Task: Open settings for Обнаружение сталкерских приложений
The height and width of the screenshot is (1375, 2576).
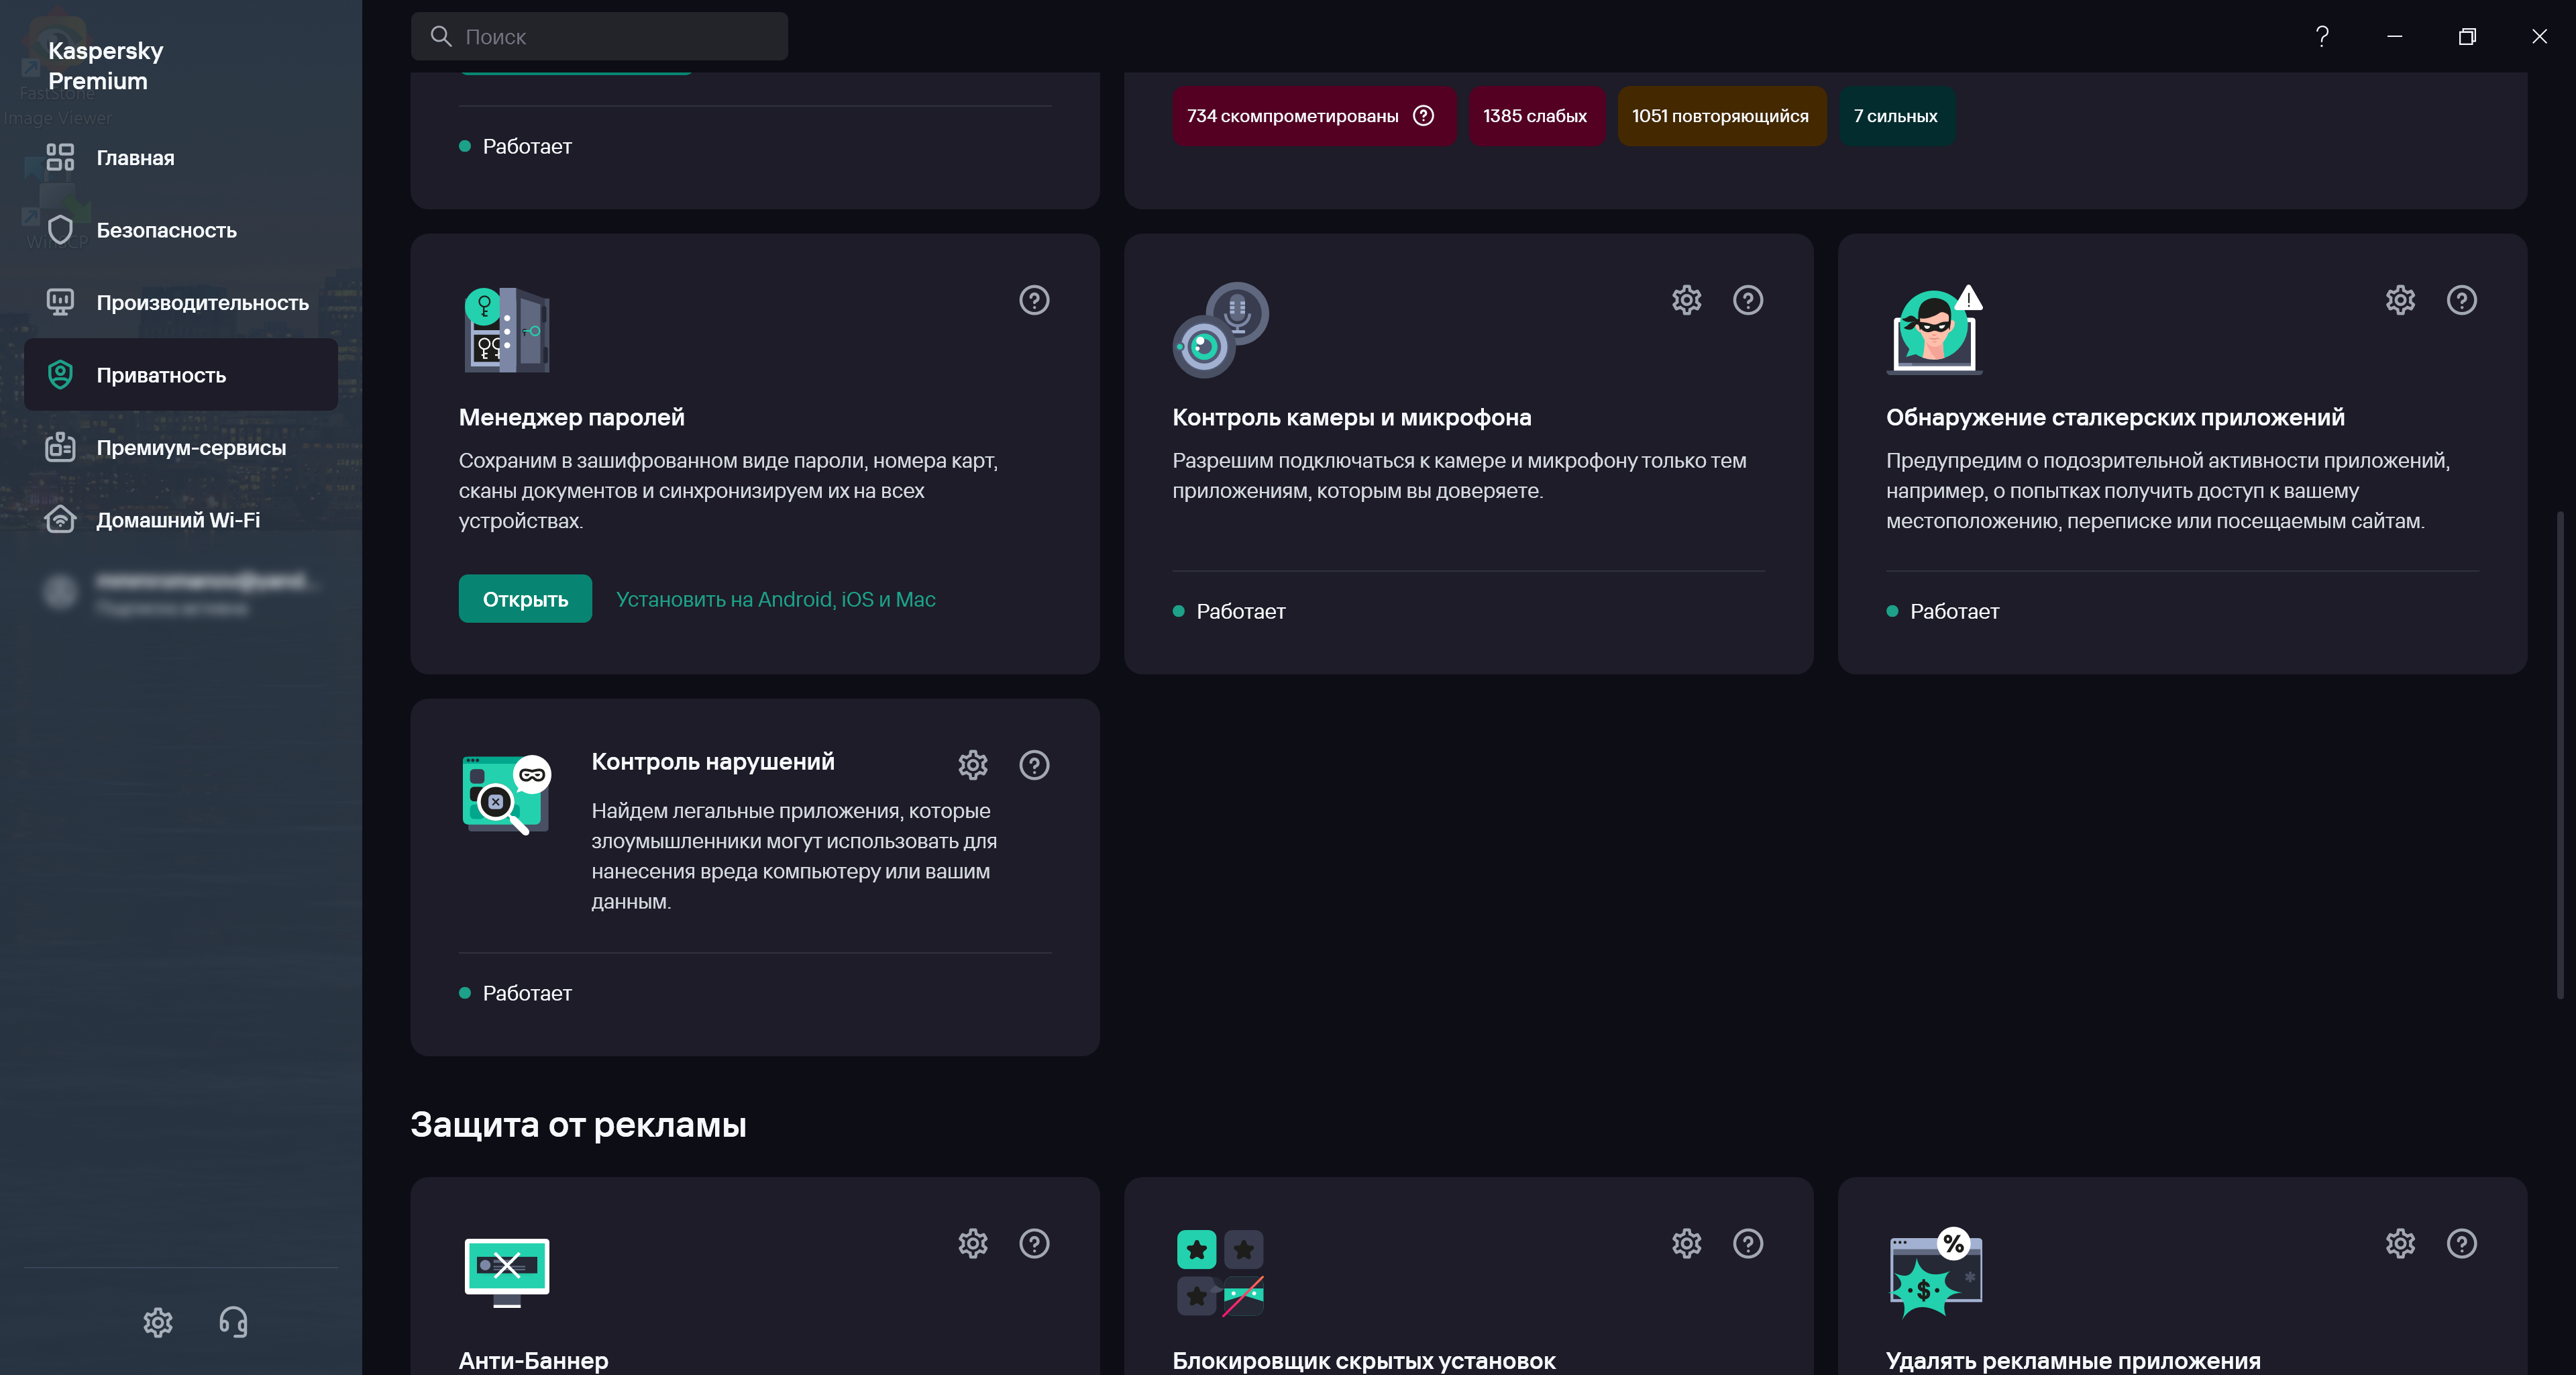Action: pyautogui.click(x=2400, y=300)
